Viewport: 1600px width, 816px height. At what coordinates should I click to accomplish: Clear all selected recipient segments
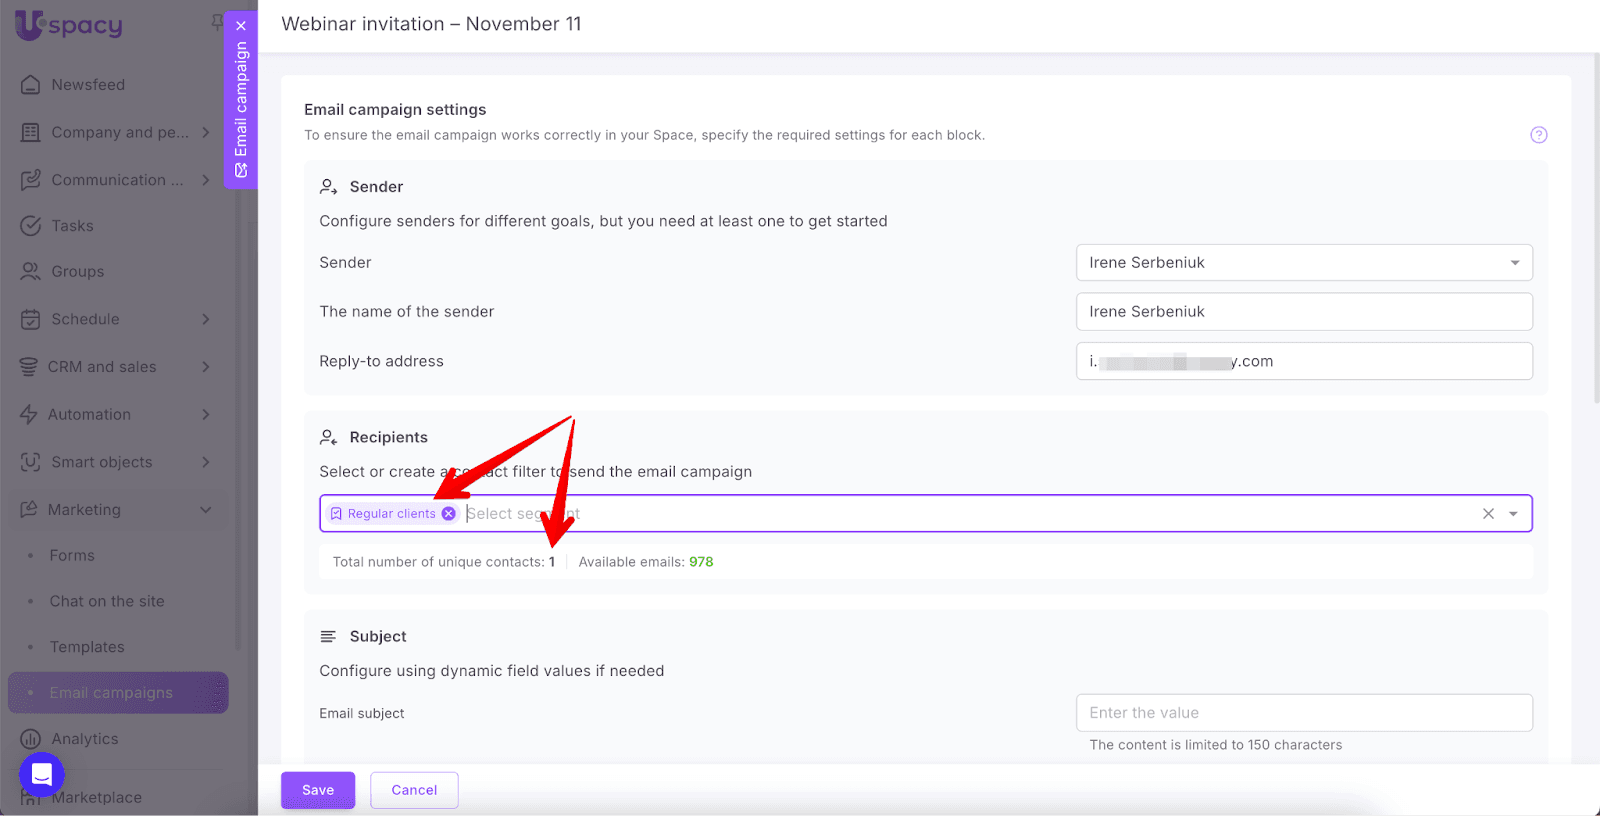point(1488,514)
